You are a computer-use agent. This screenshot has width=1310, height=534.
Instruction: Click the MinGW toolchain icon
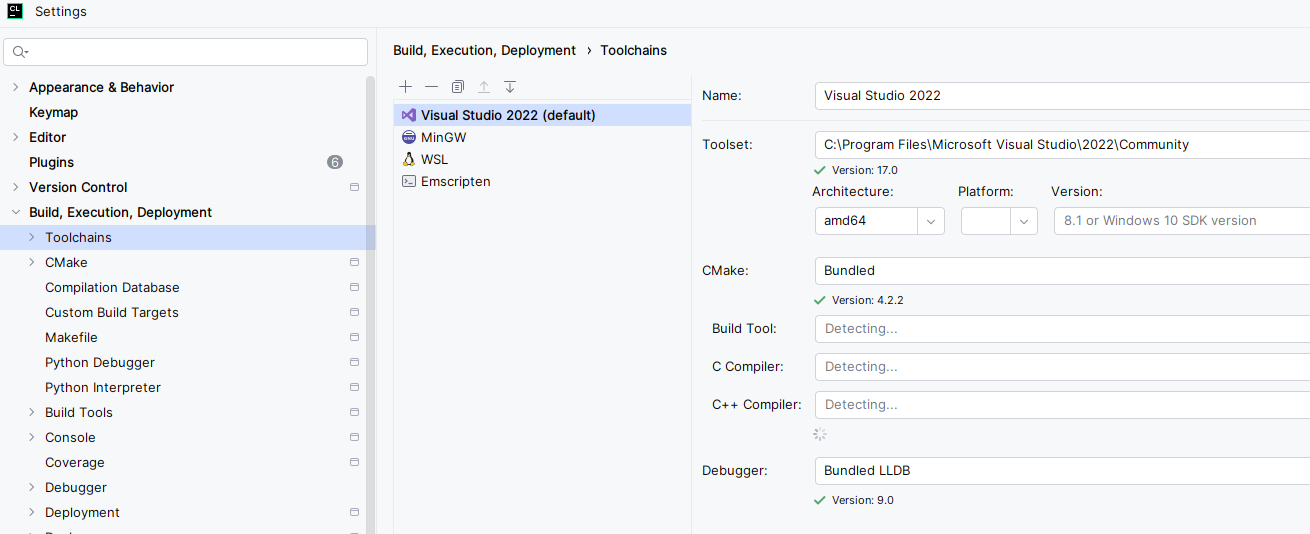pos(408,137)
